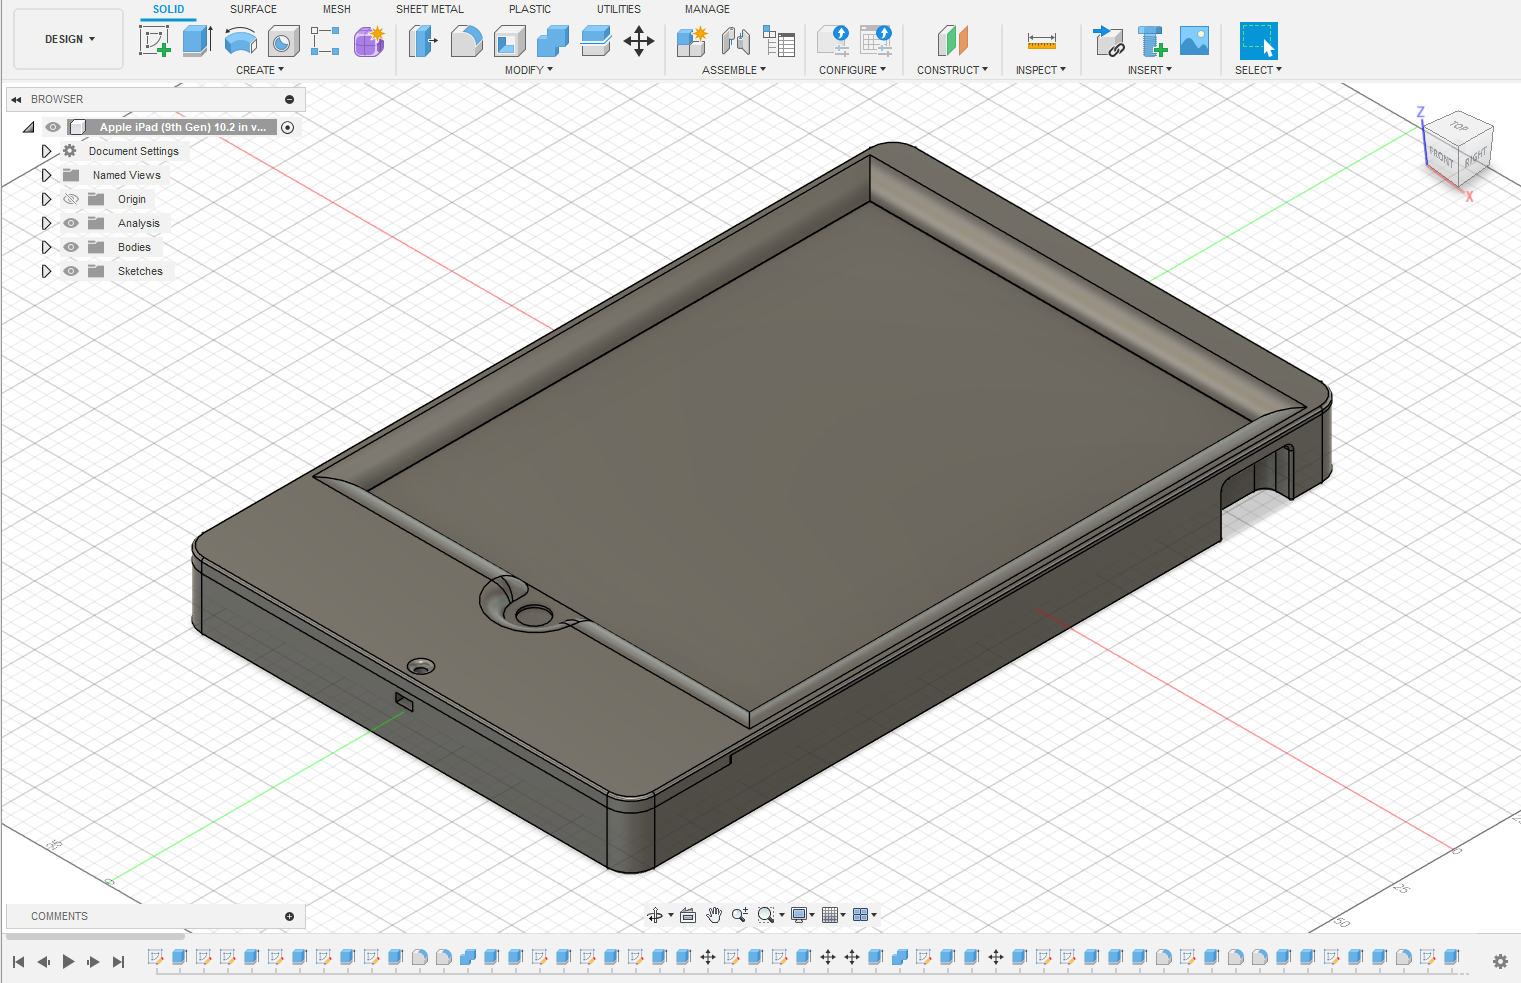Play the timeline history
This screenshot has width=1521, height=983.
coord(68,961)
